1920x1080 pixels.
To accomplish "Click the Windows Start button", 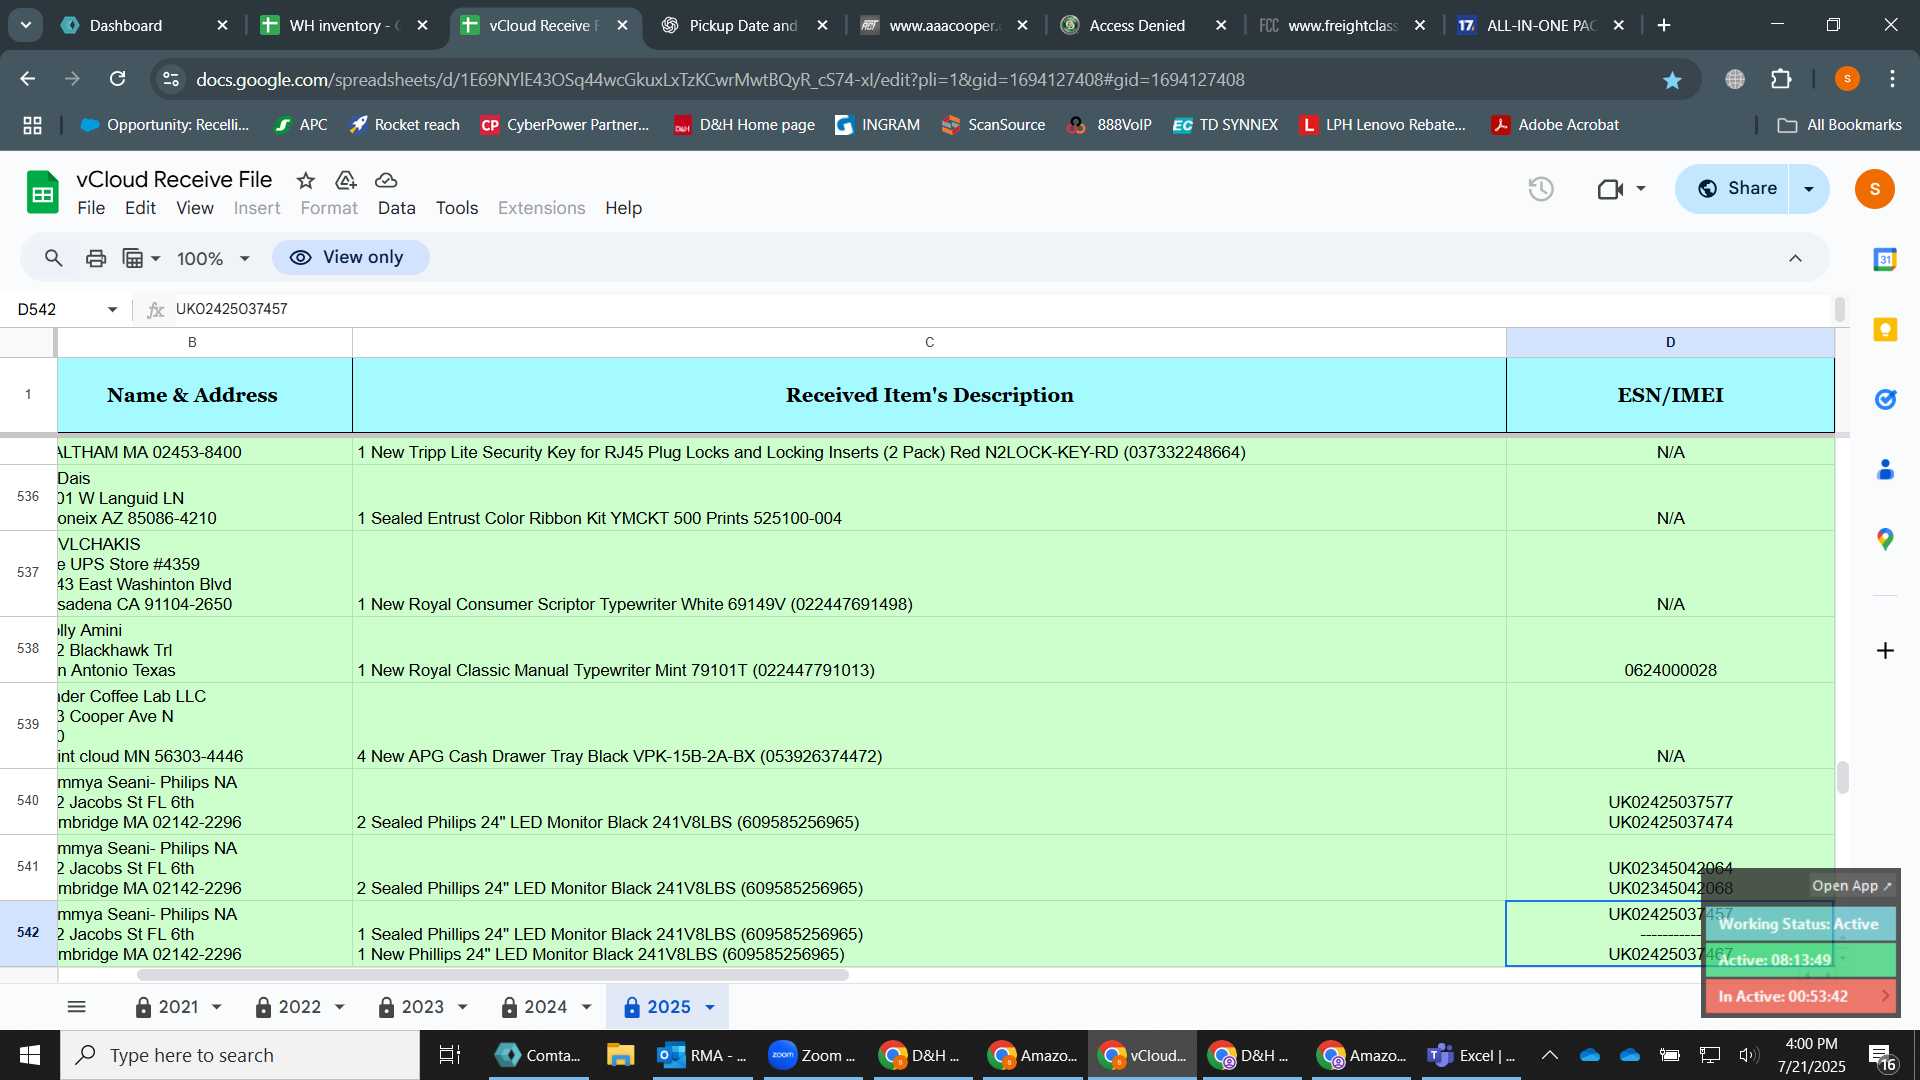I will pos(29,1055).
